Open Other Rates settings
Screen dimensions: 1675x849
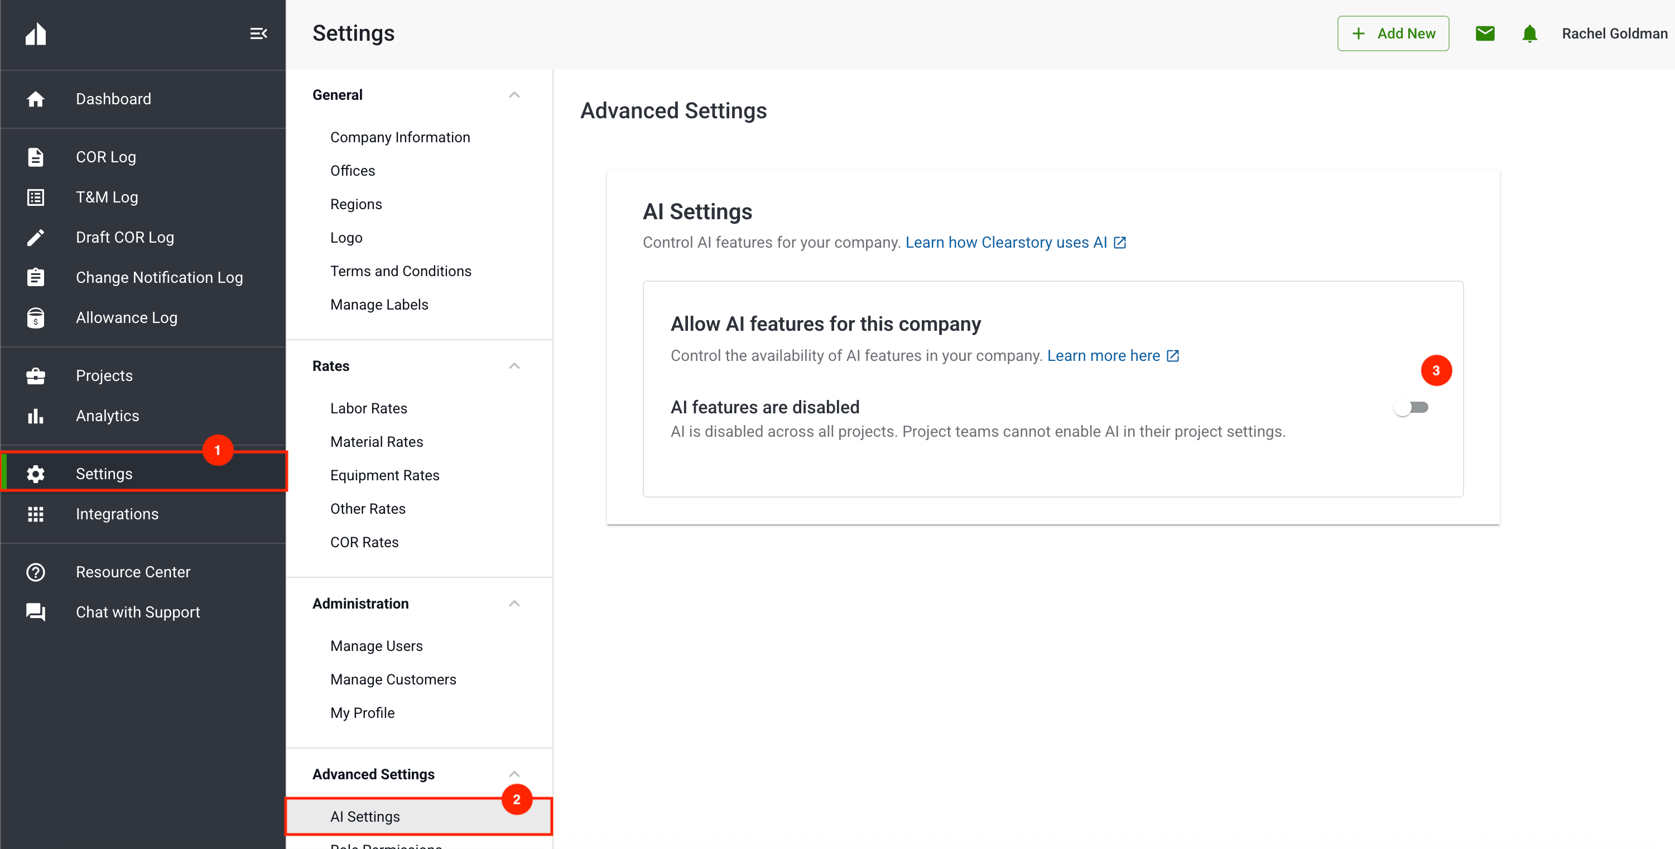pos(368,509)
